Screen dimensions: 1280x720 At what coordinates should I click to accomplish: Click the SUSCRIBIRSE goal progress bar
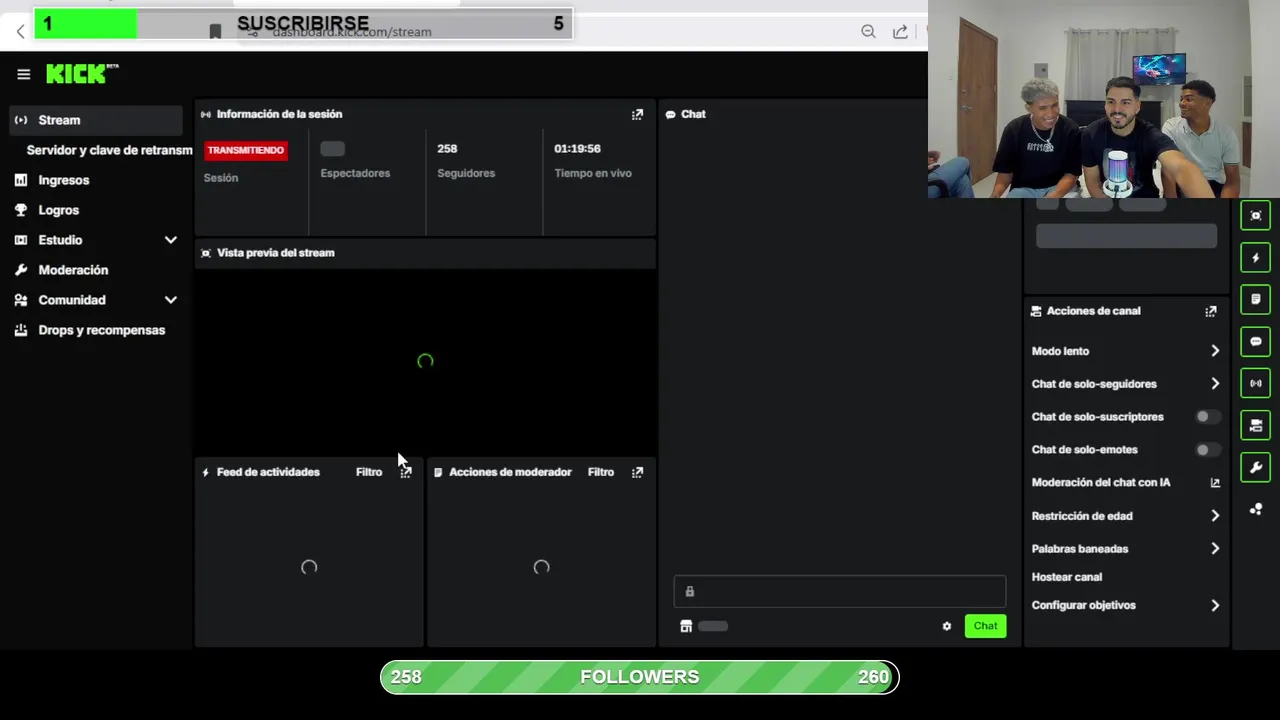point(303,23)
